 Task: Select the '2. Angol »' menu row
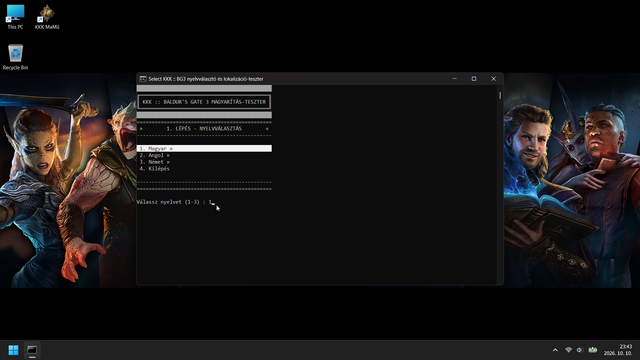[155, 155]
